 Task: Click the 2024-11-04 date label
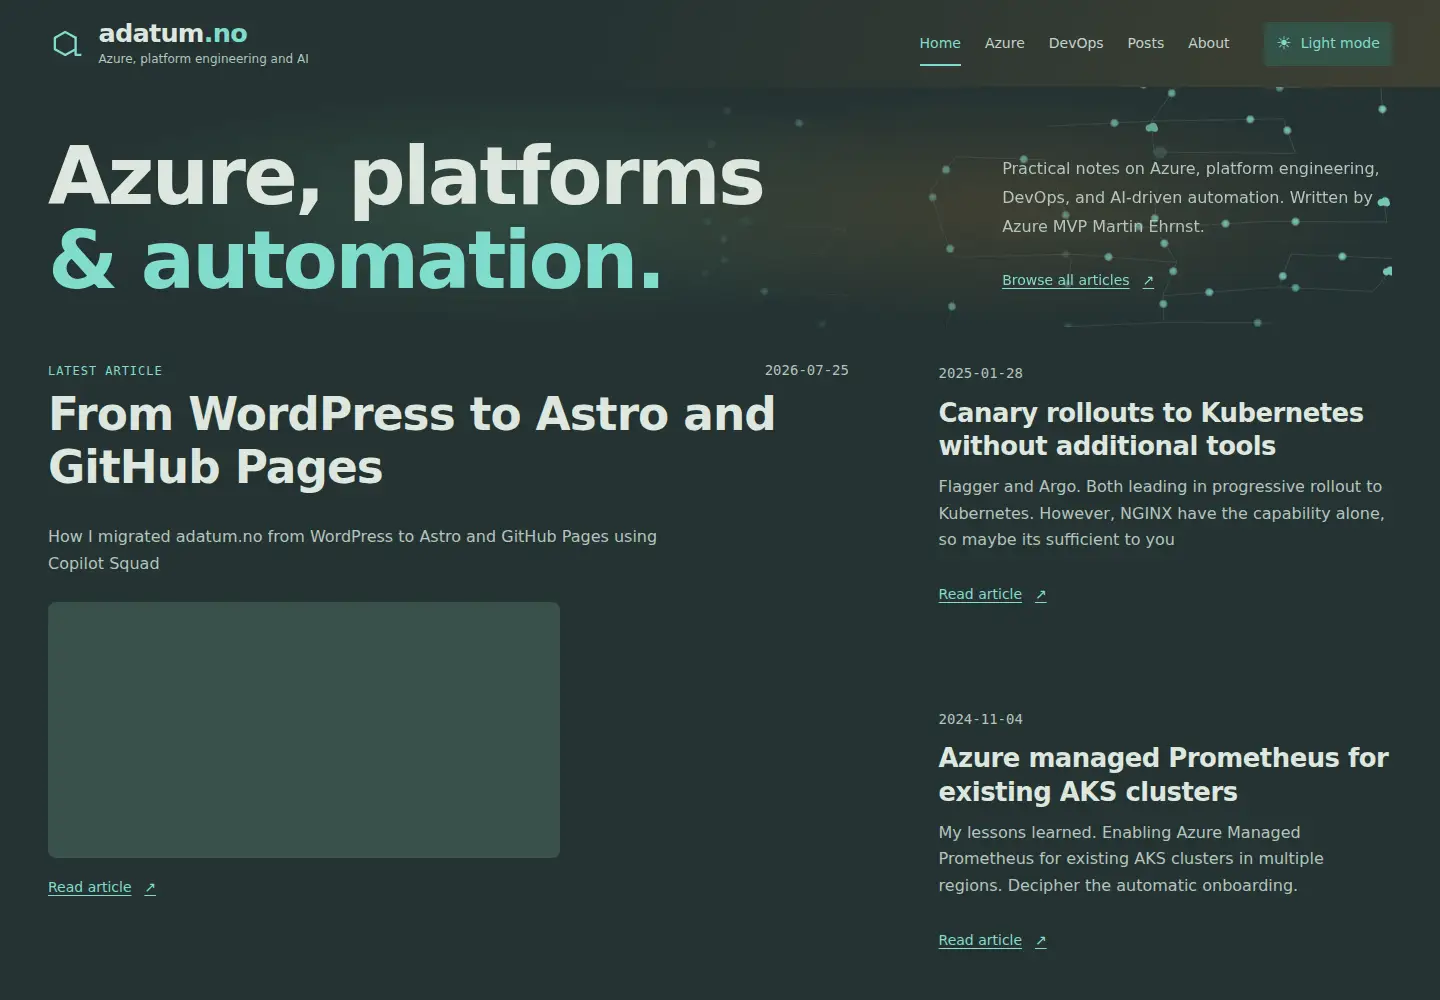point(980,719)
